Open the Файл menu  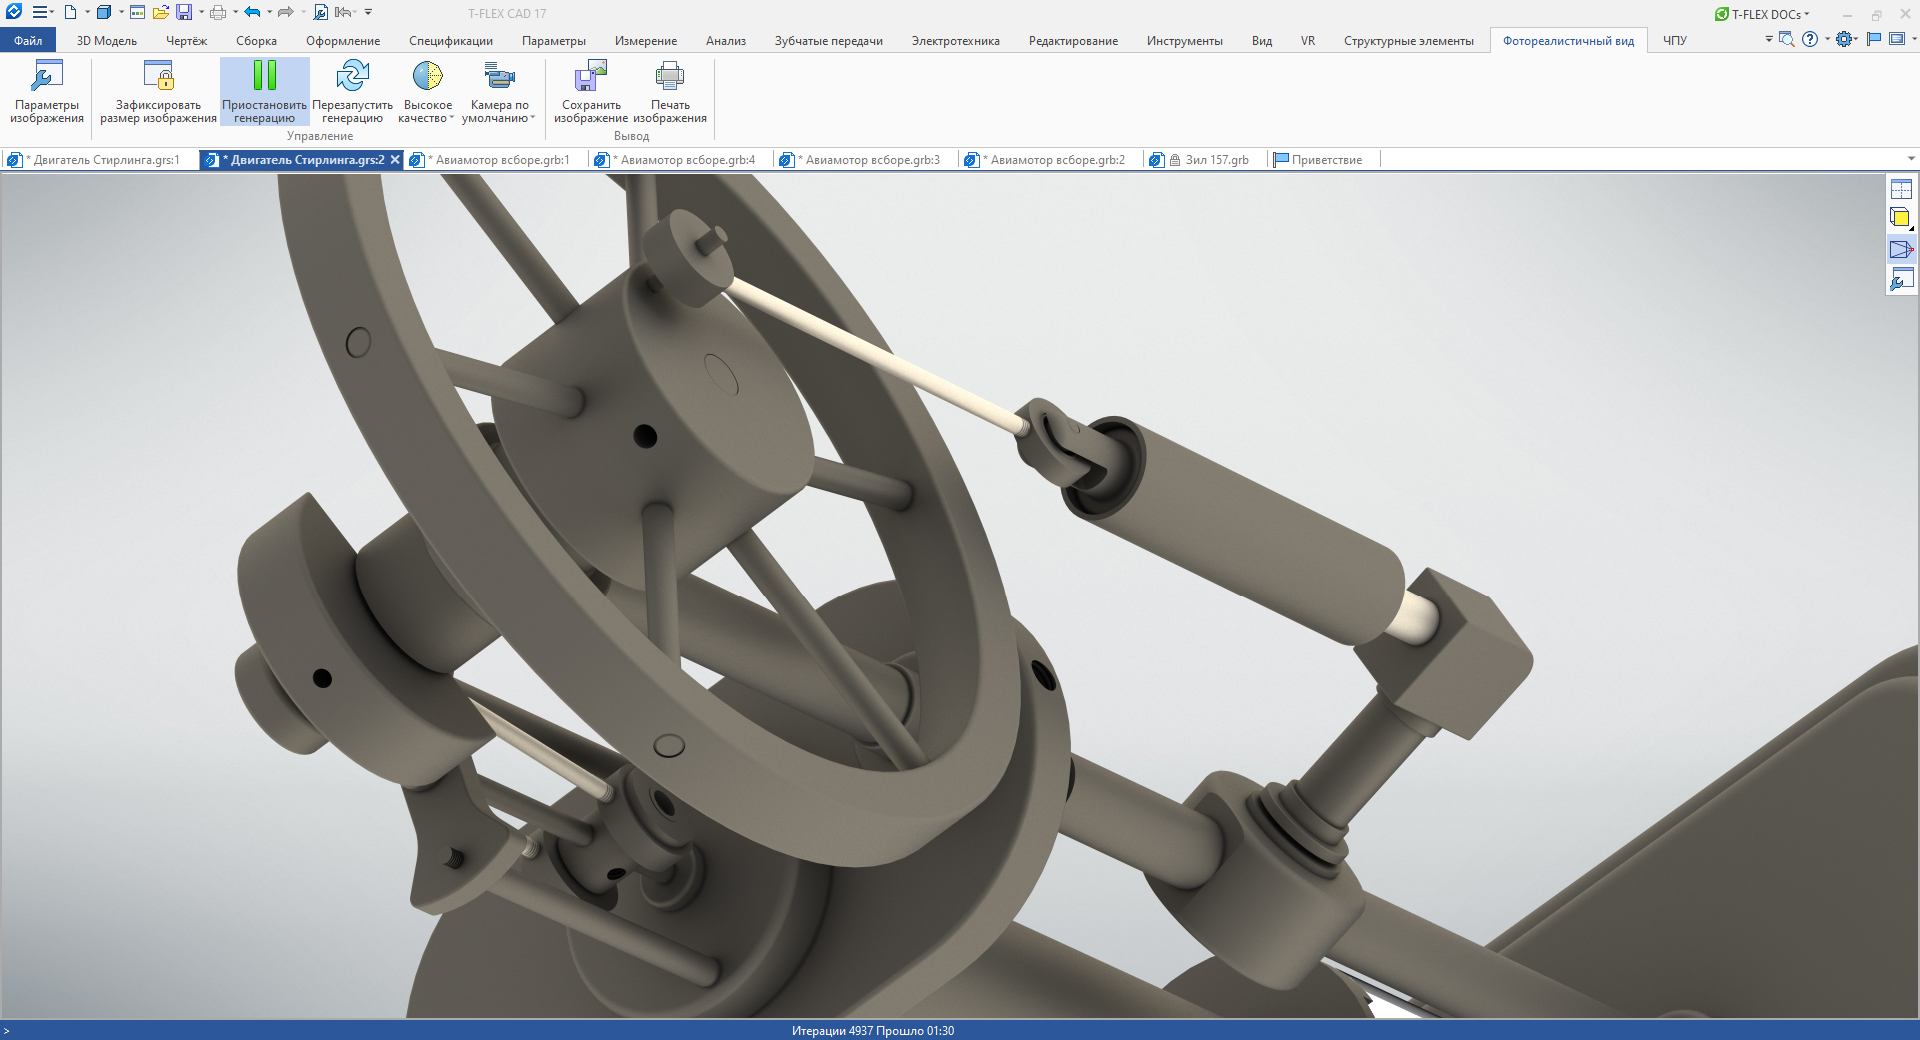pos(28,40)
